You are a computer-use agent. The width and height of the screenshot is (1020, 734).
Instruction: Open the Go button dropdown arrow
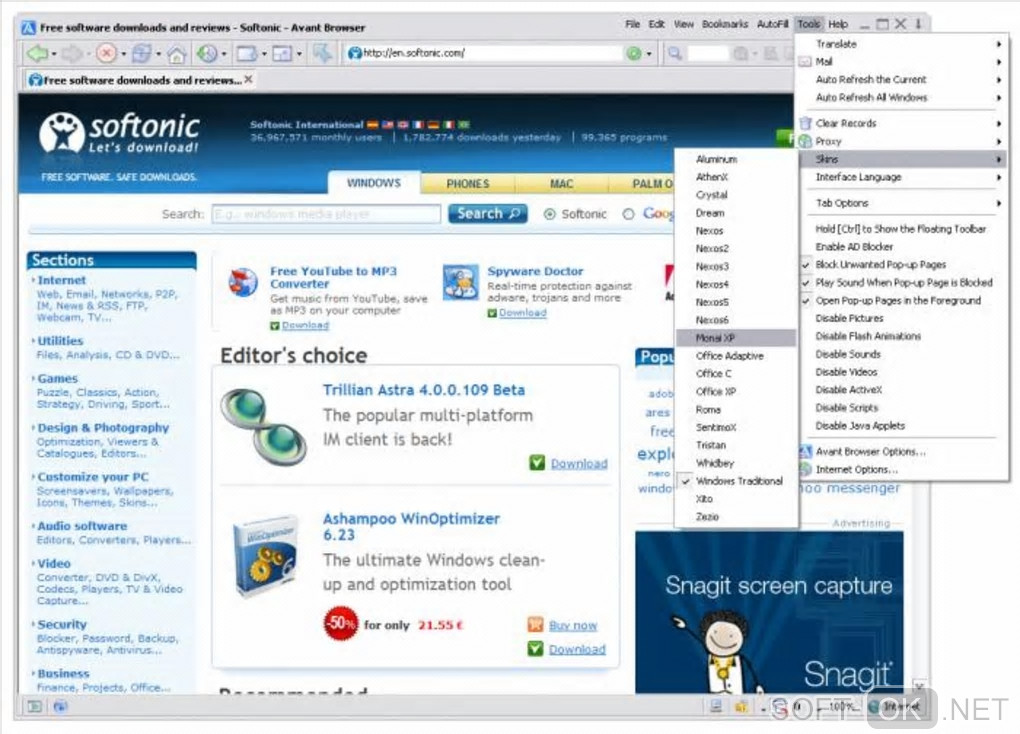(x=649, y=54)
